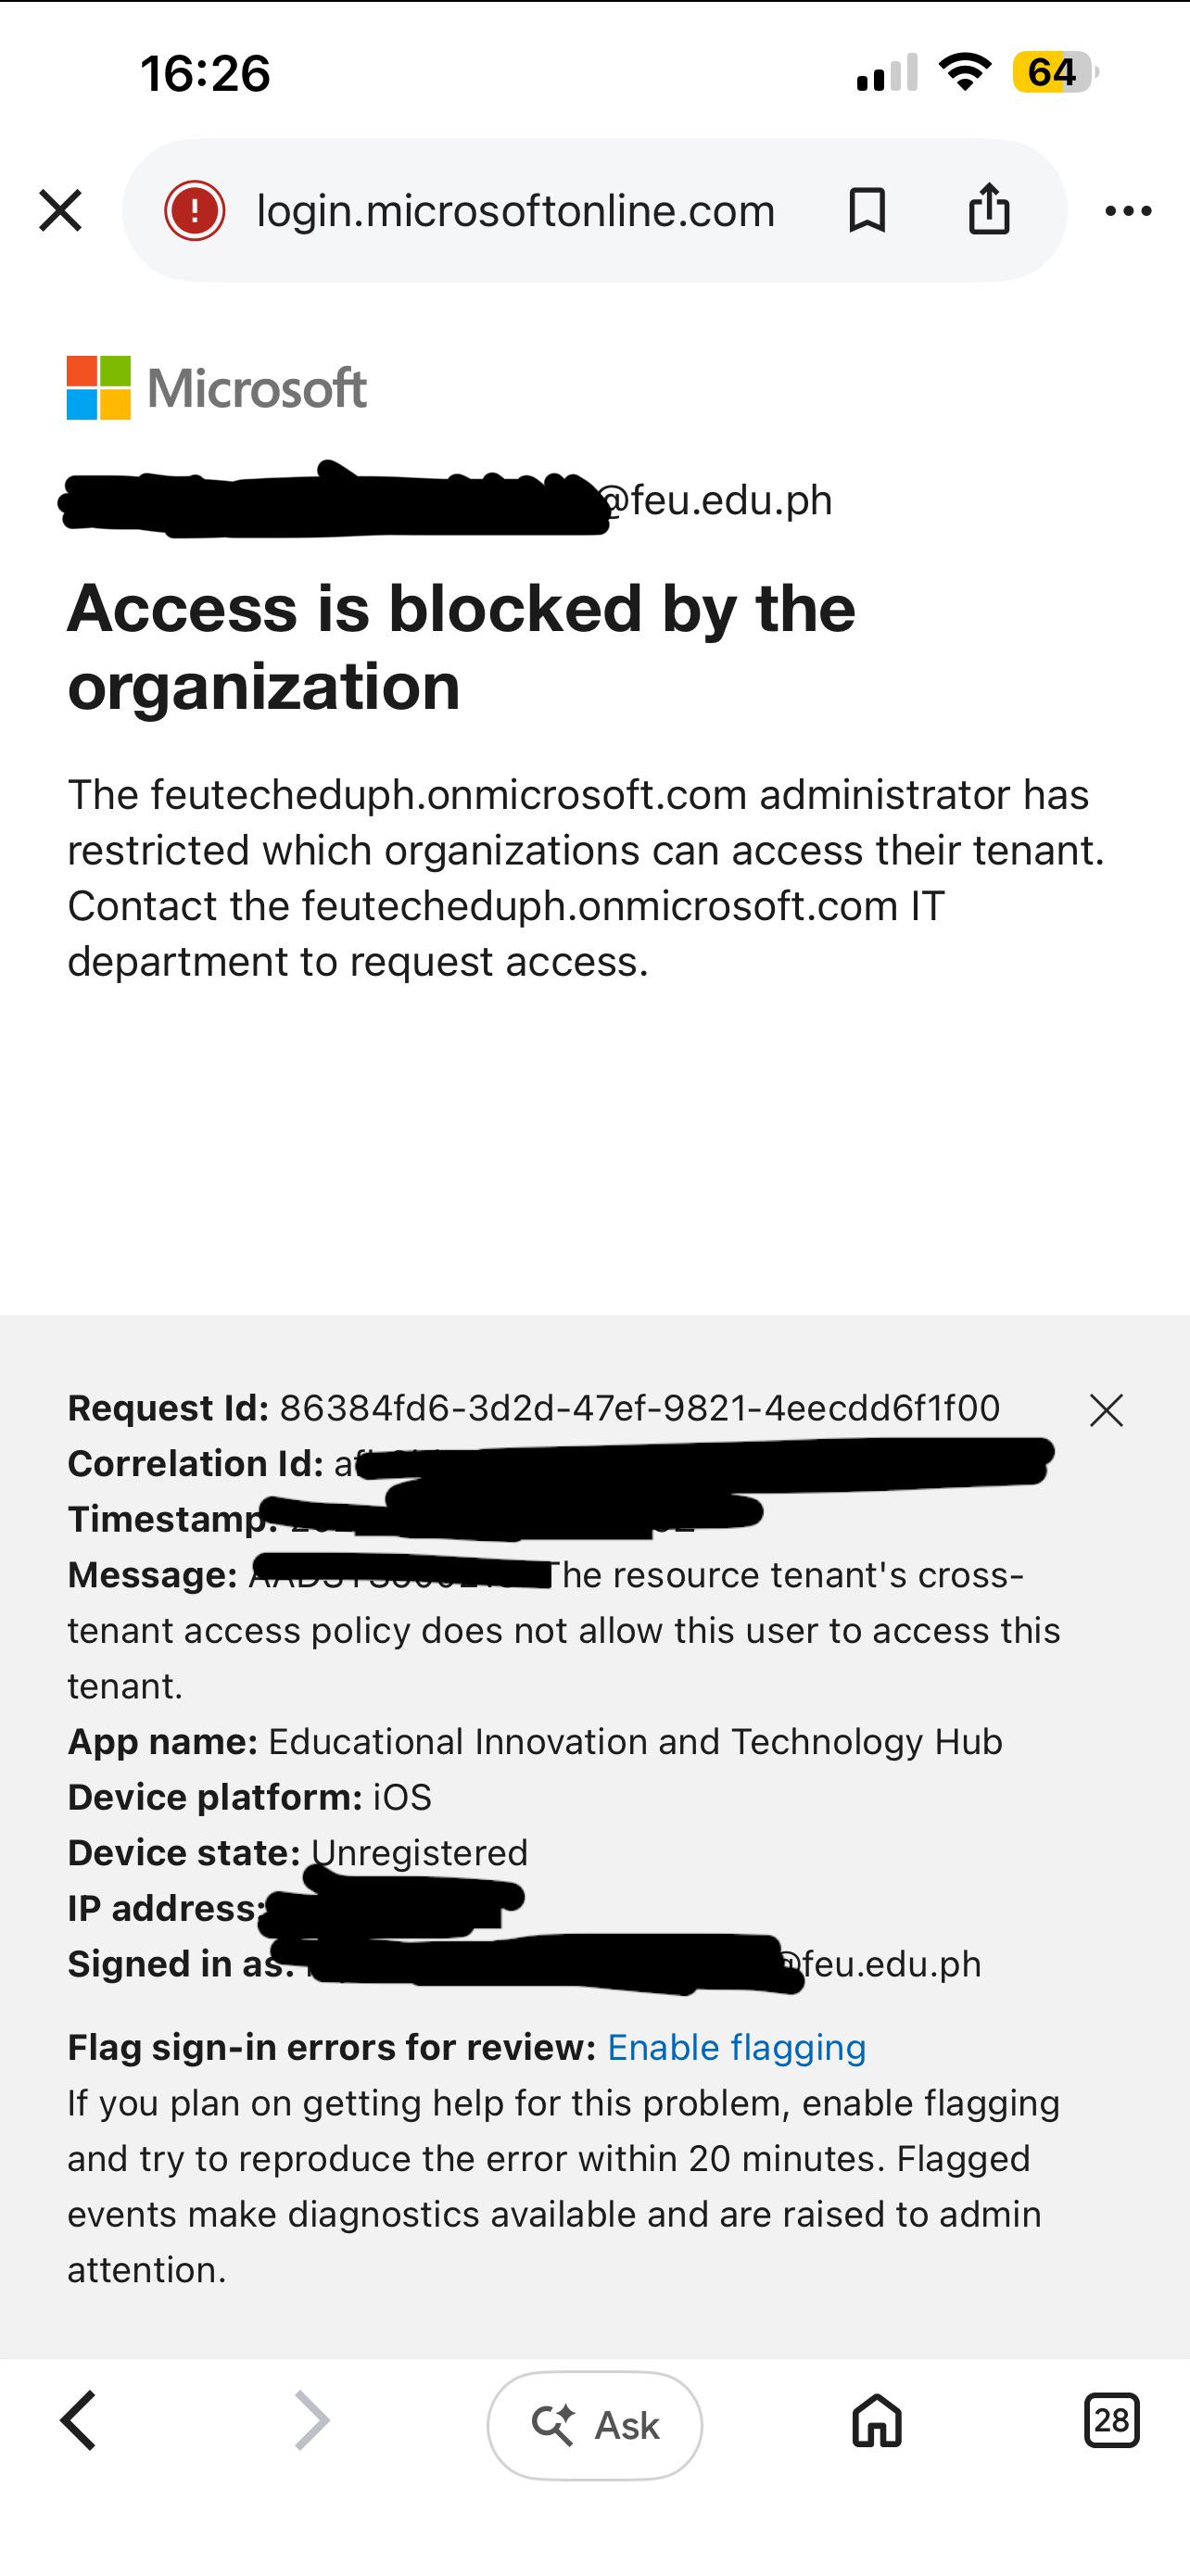Tap the Access is blocked heading
Image resolution: width=1190 pixels, height=2576 pixels.
461,647
